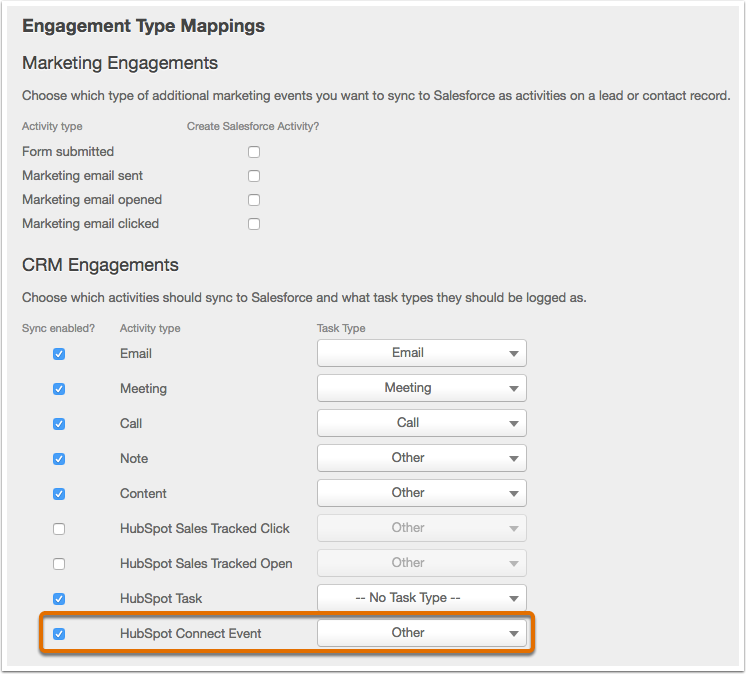The height and width of the screenshot is (674, 746).
Task: Uncheck the Note sync checkbox
Action: [59, 459]
